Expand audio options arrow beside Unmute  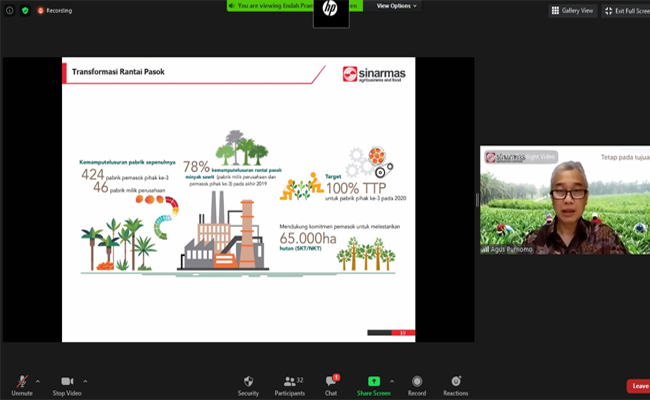(x=38, y=381)
